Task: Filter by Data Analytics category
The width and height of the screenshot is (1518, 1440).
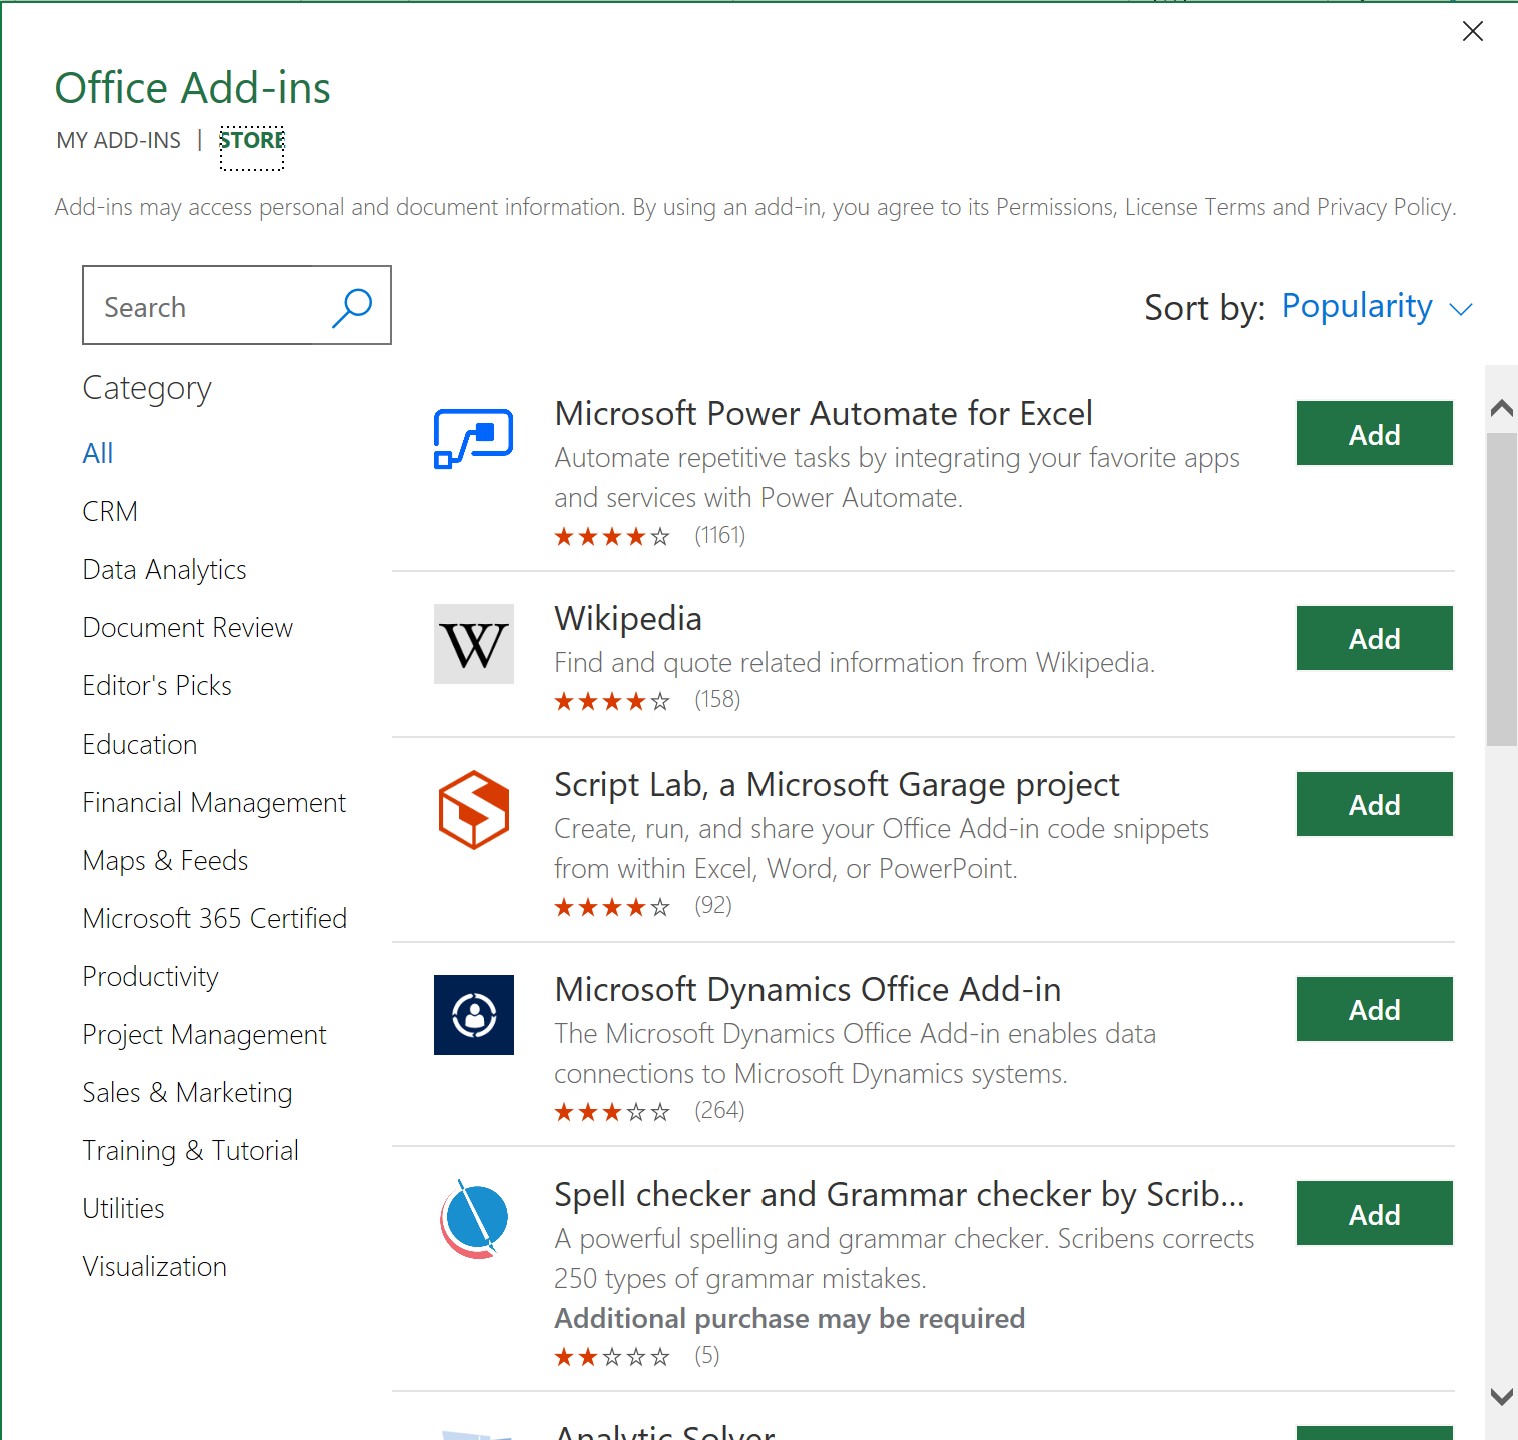Action: click(164, 570)
